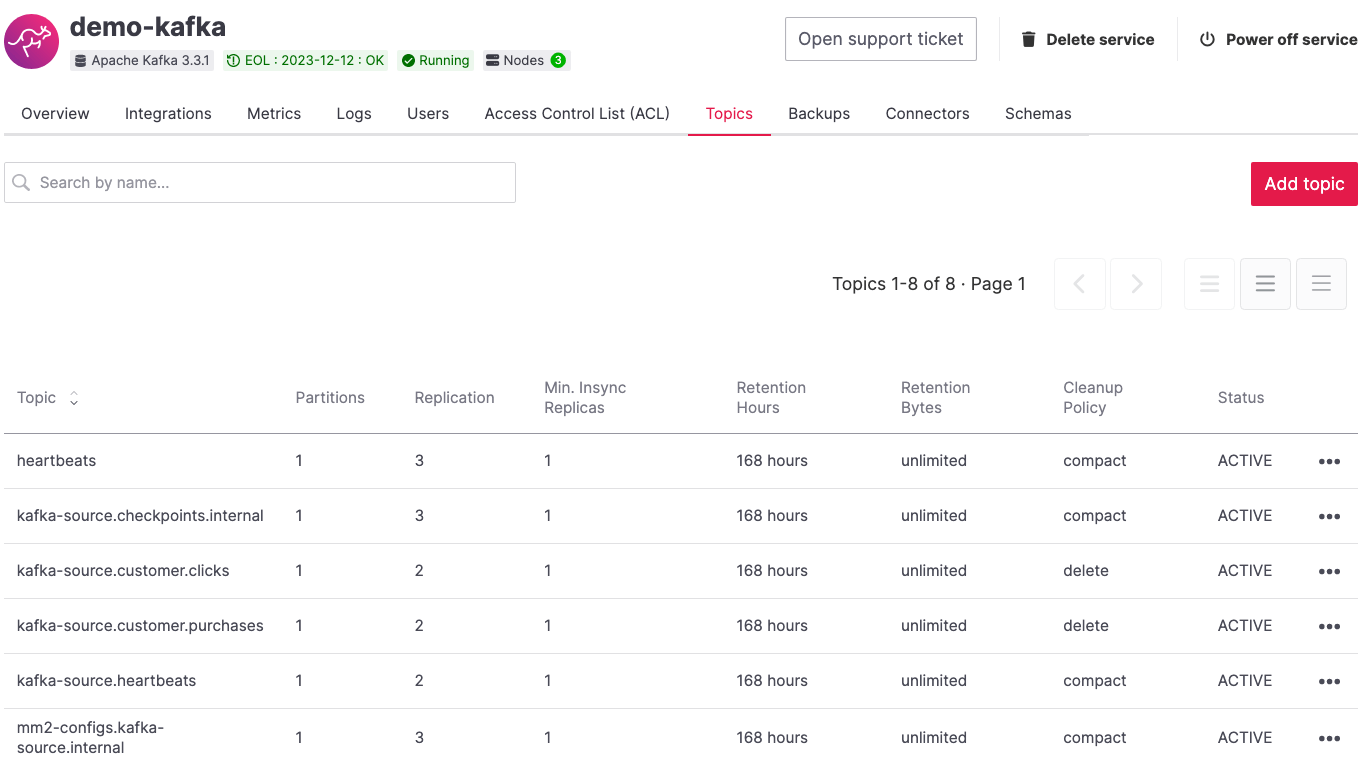Click the magnifier icon in the search box

(21, 182)
